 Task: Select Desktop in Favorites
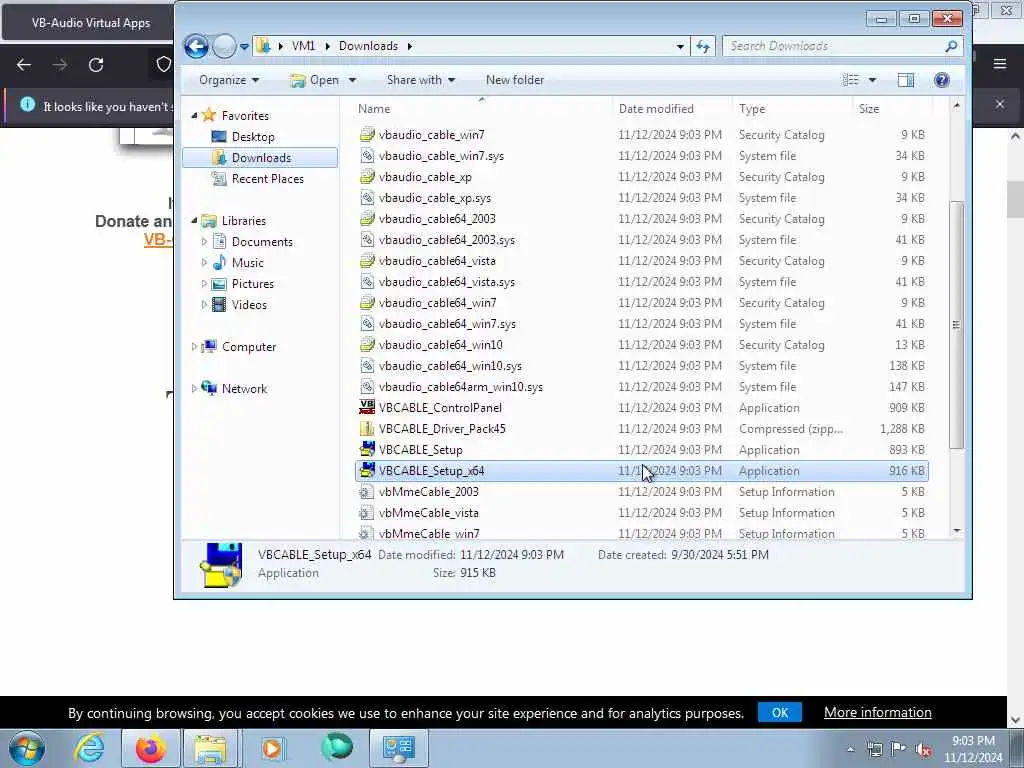[x=253, y=136]
